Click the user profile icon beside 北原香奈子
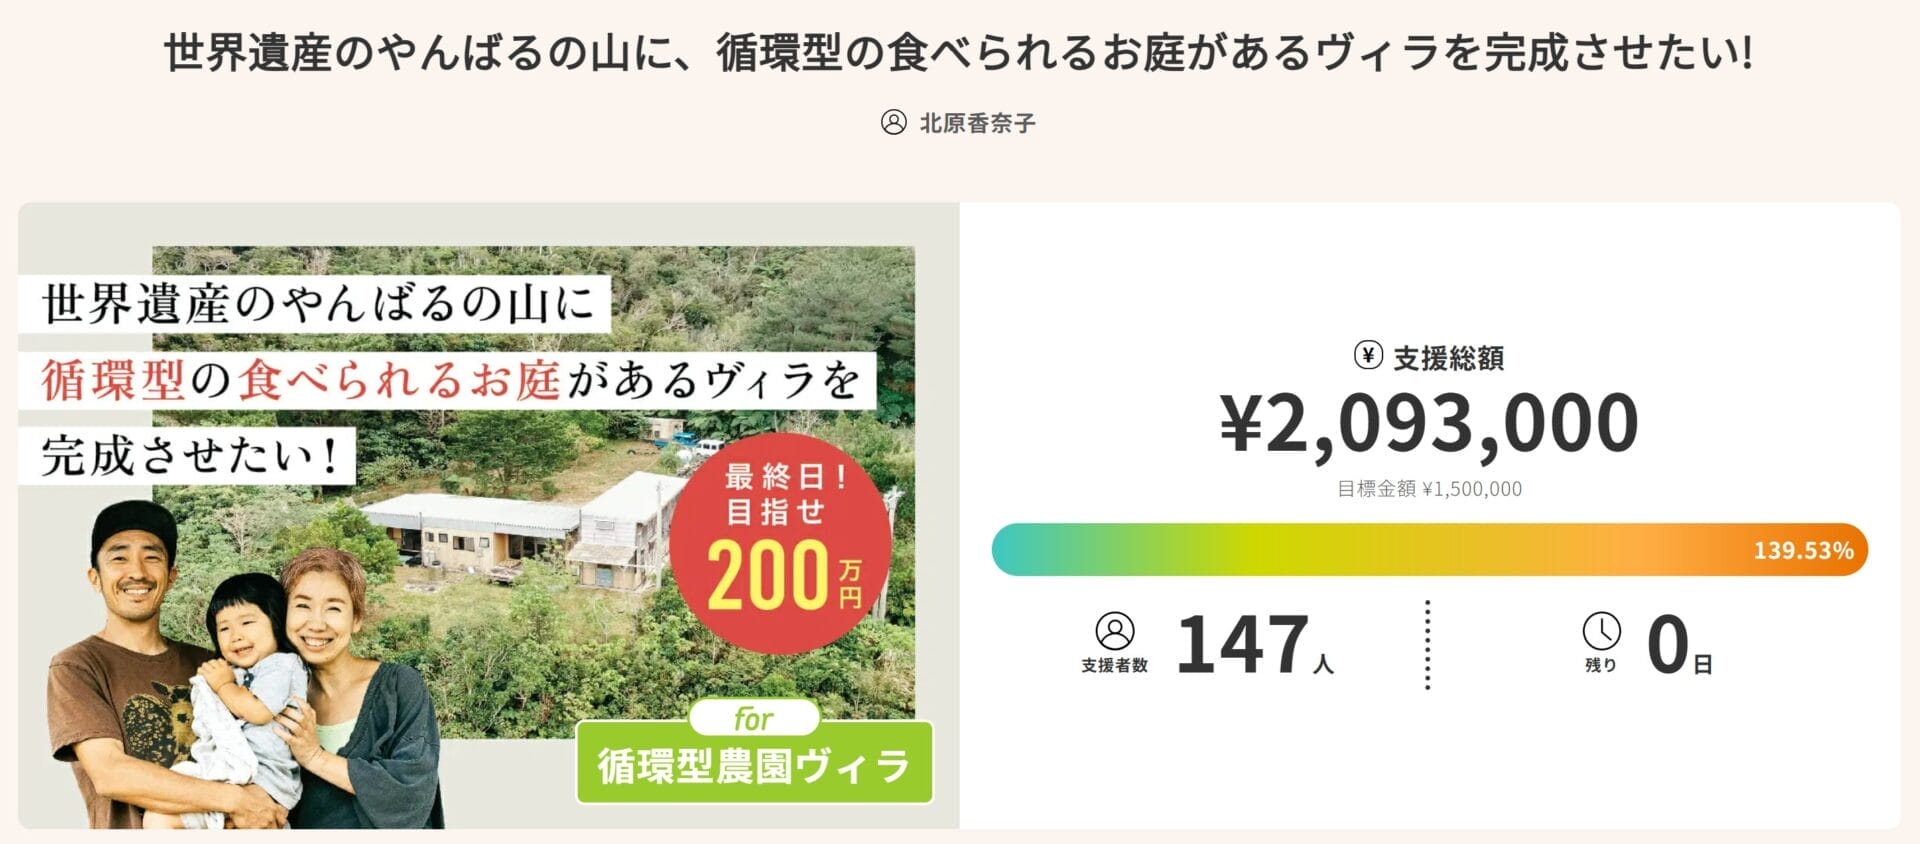Screen dimensions: 1920x844 (893, 123)
